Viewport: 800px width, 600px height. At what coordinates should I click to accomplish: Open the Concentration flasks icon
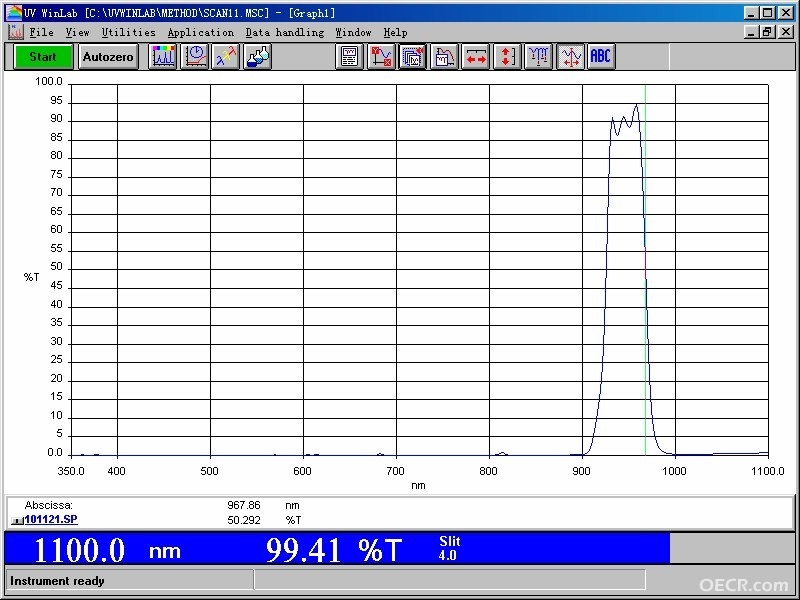(x=257, y=57)
